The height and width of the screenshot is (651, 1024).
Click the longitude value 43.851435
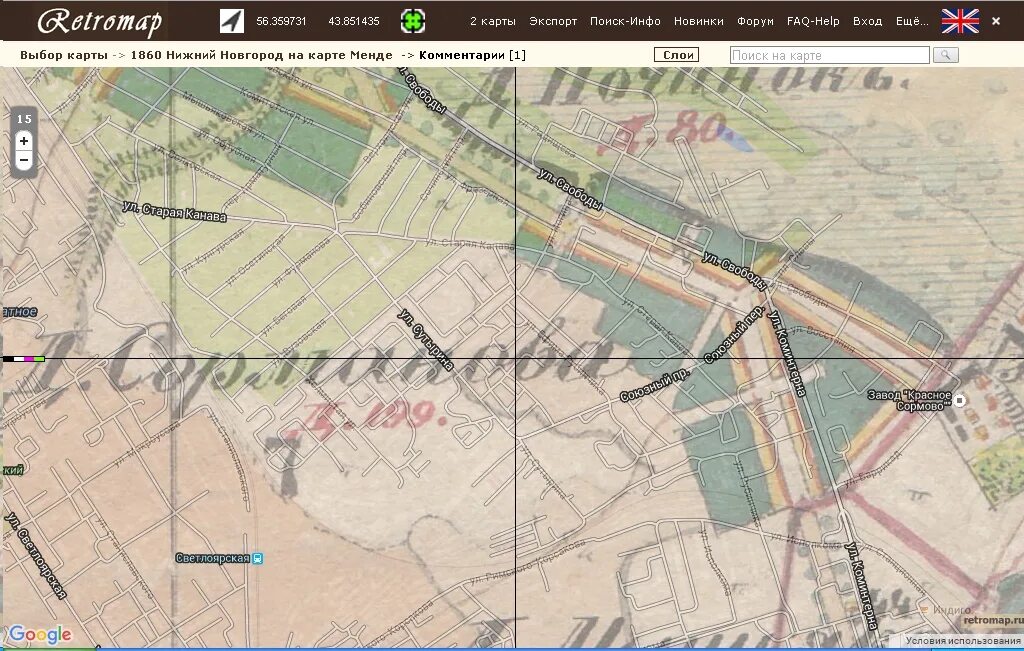click(x=353, y=21)
